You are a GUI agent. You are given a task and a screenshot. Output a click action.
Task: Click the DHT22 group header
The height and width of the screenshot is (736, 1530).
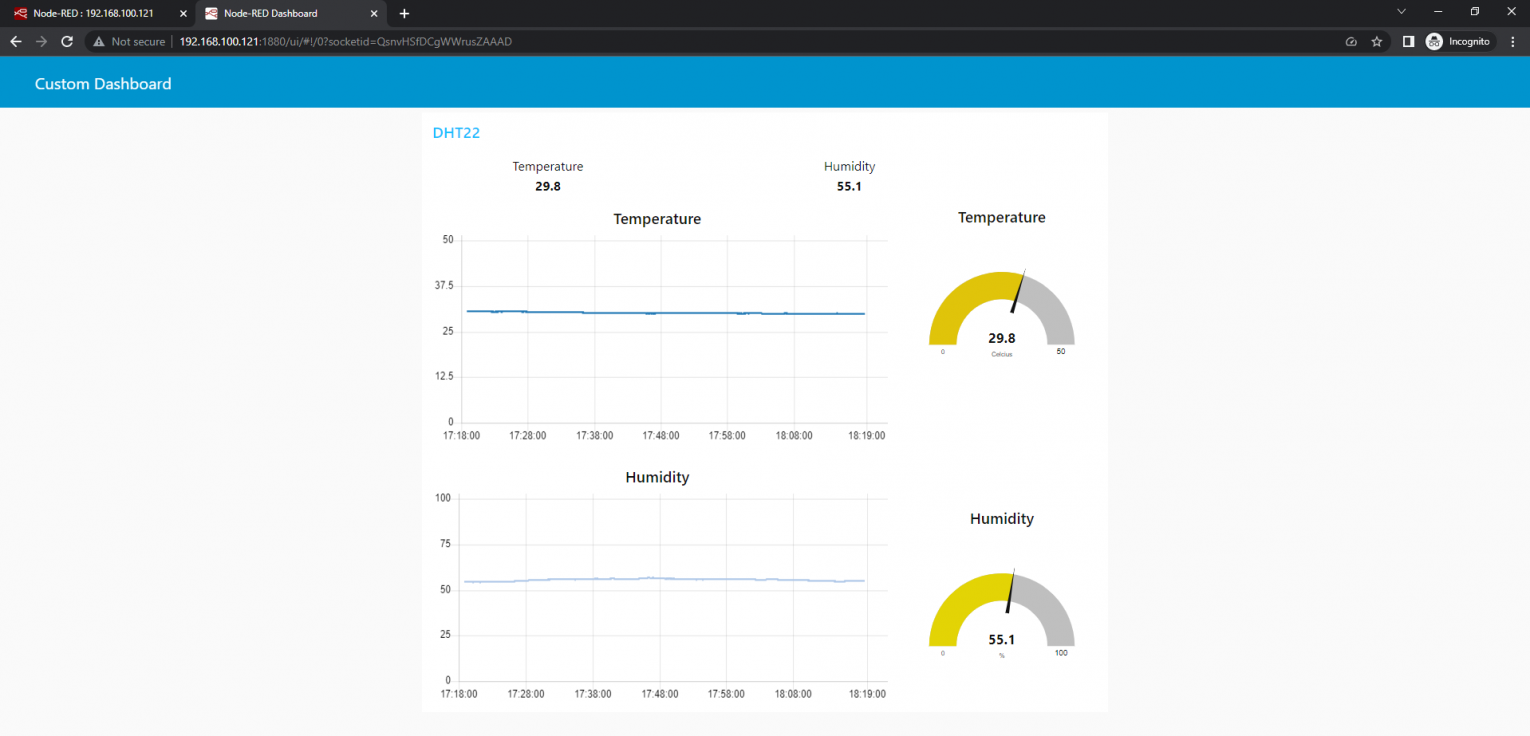coord(456,132)
